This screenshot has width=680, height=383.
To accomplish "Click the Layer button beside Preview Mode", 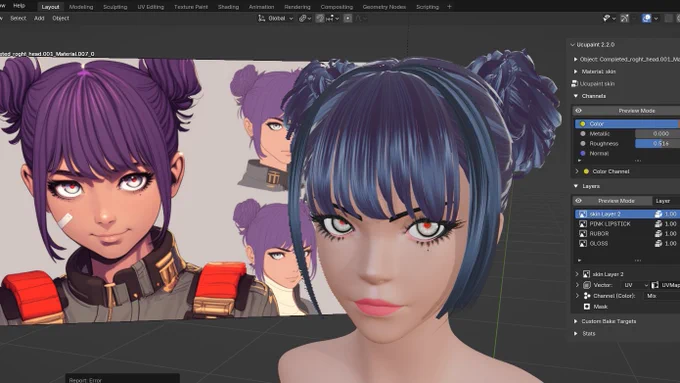I will click(666, 201).
